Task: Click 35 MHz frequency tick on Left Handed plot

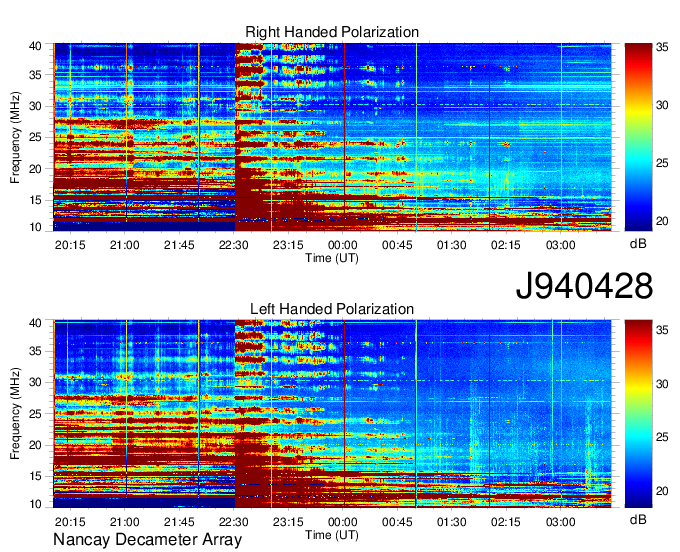Action: click(x=35, y=351)
